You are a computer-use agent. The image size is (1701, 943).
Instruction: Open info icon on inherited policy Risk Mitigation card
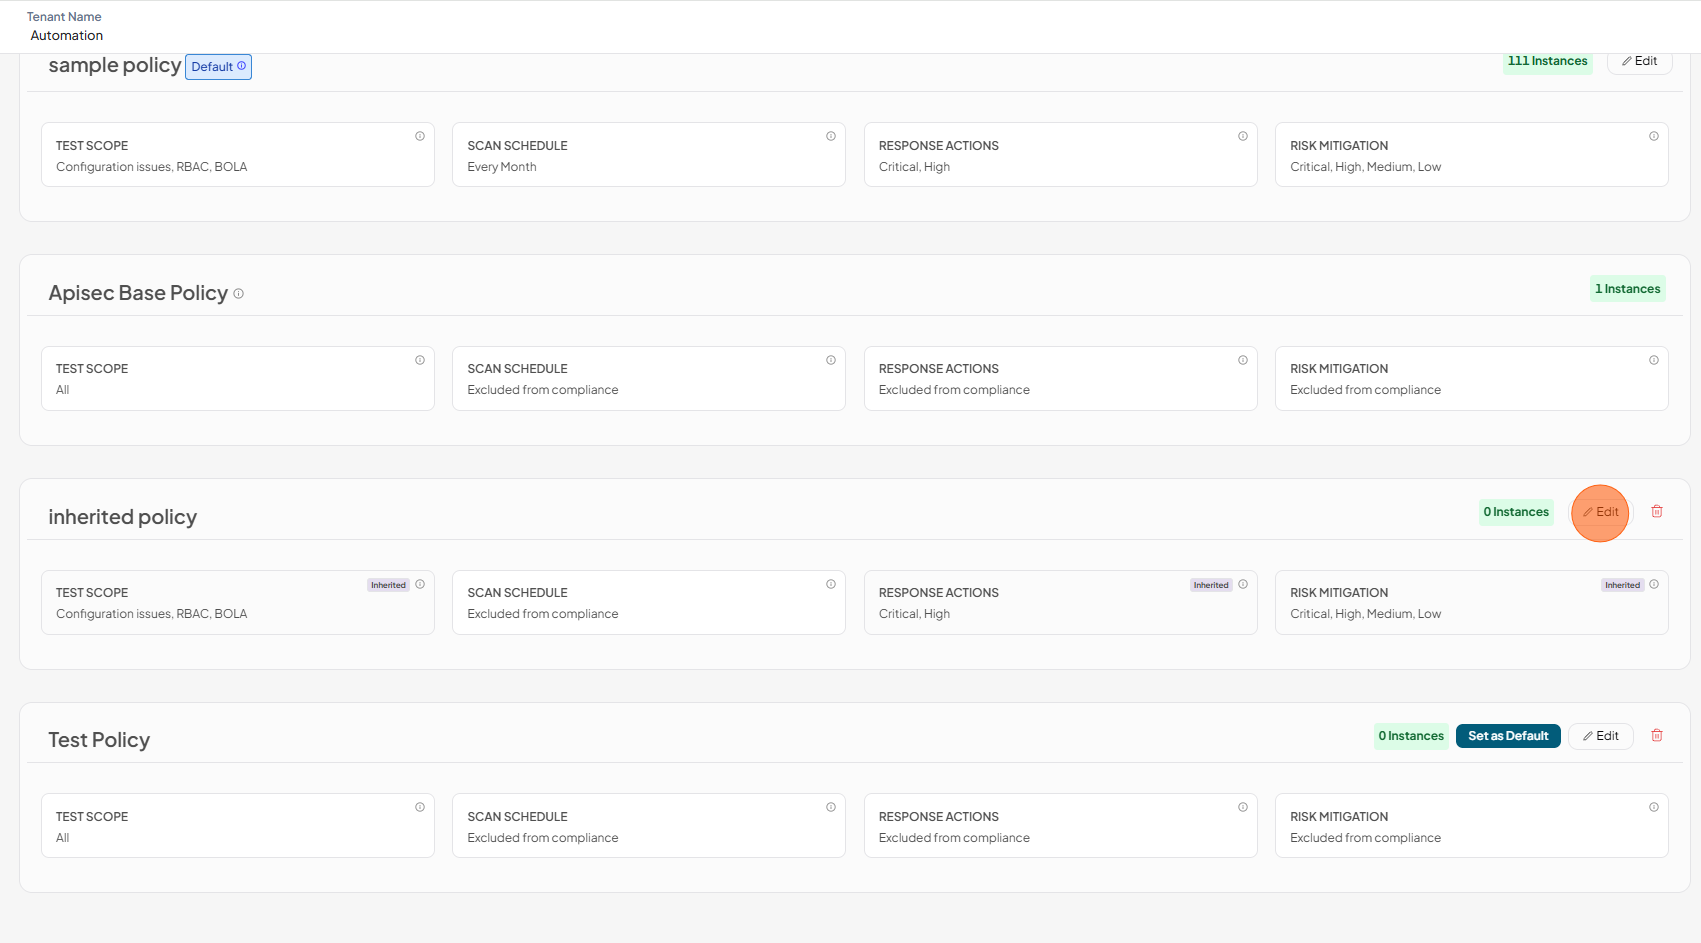[x=1654, y=584]
